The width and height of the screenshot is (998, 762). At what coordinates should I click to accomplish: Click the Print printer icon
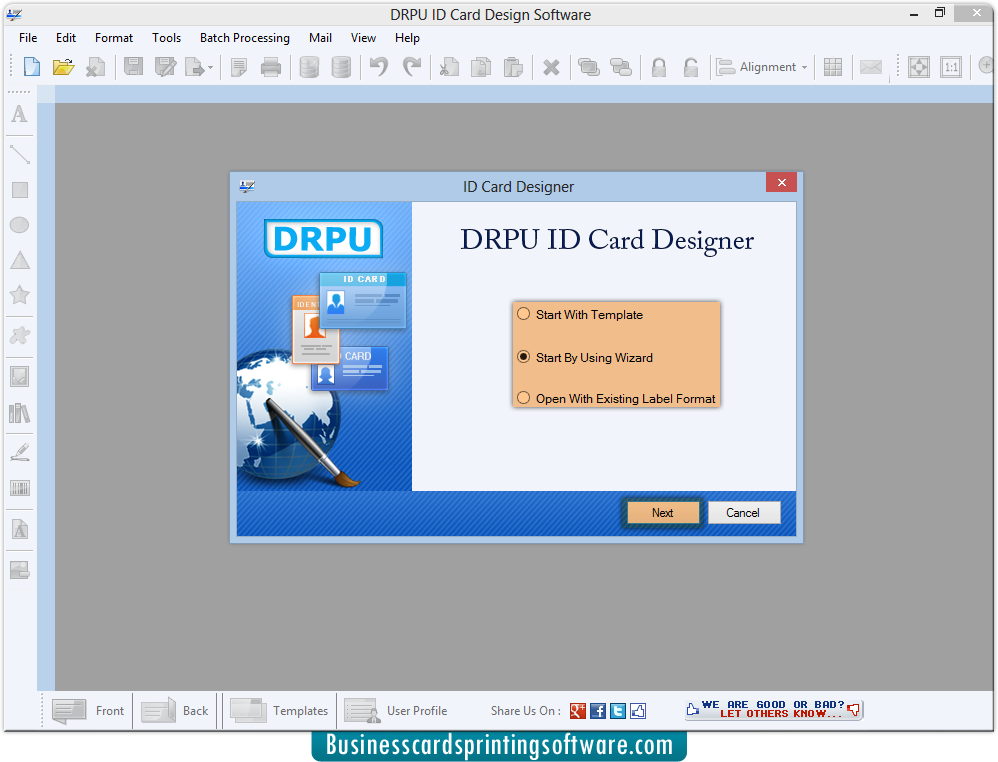pyautogui.click(x=271, y=67)
